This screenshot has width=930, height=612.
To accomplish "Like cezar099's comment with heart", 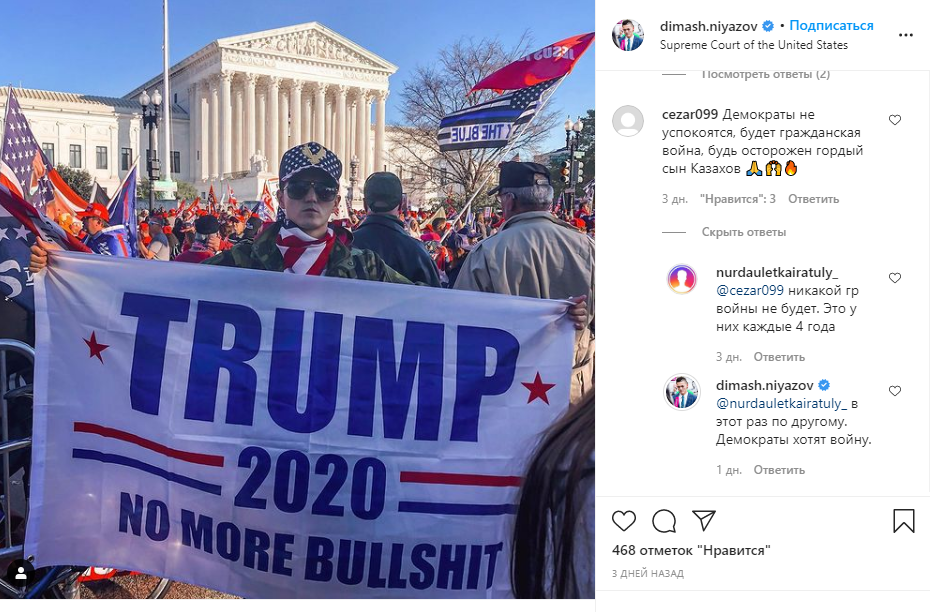I will point(895,120).
